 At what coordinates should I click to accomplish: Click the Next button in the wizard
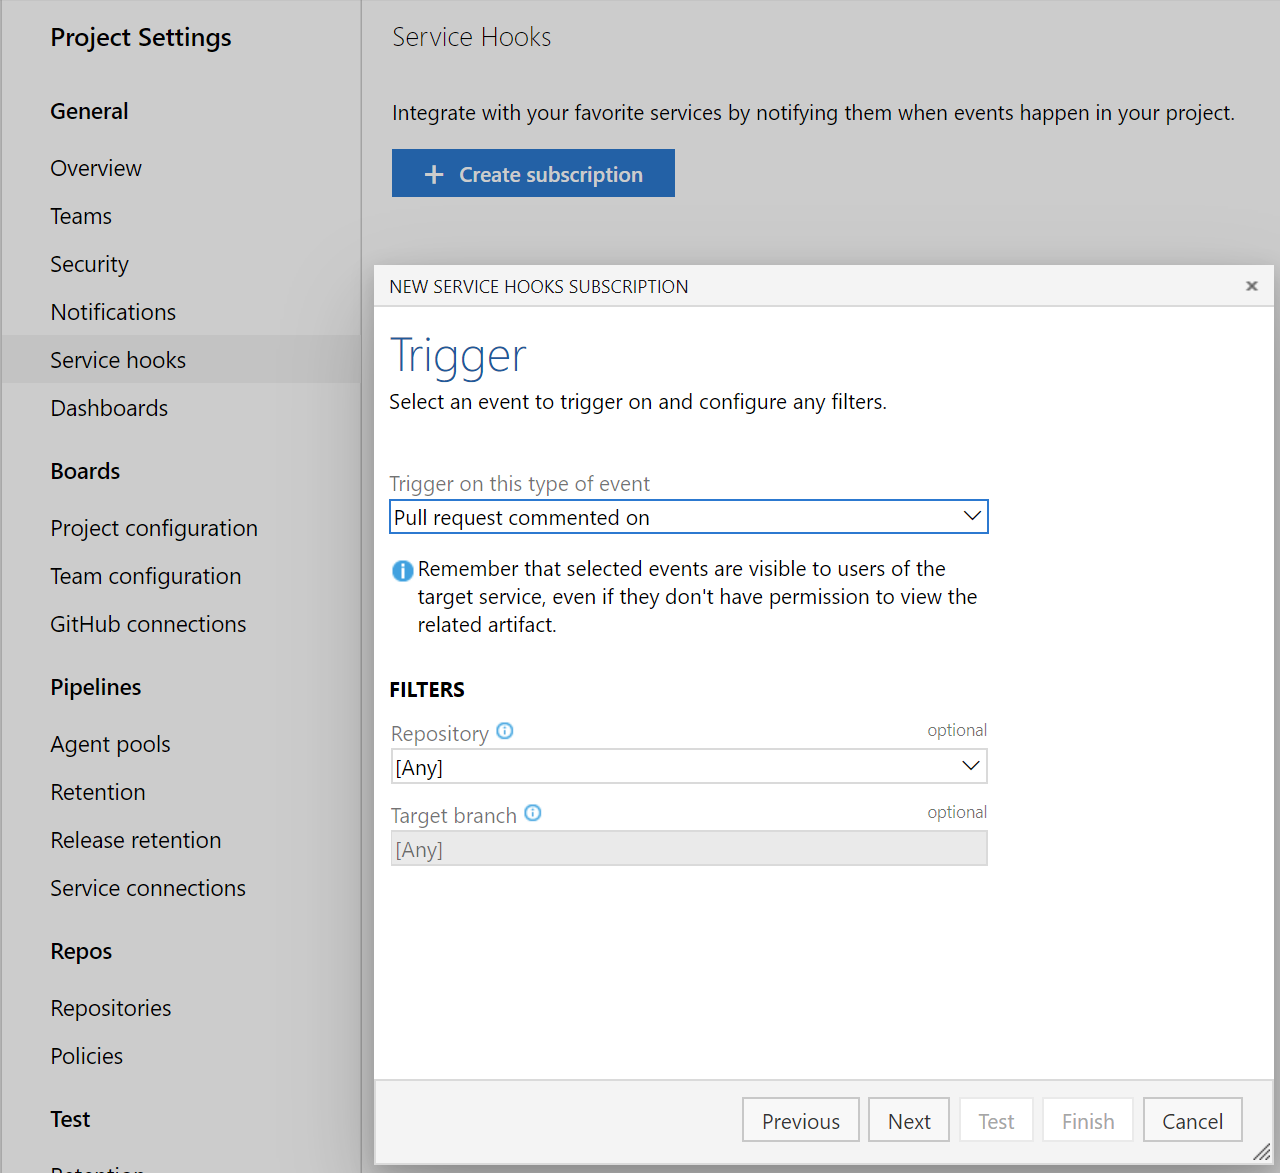tap(908, 1120)
